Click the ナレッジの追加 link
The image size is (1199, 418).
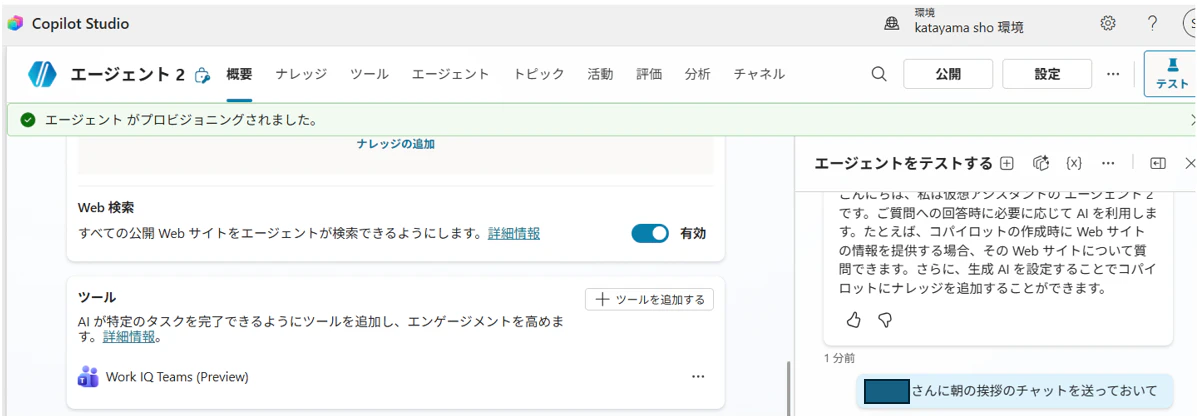tap(395, 144)
